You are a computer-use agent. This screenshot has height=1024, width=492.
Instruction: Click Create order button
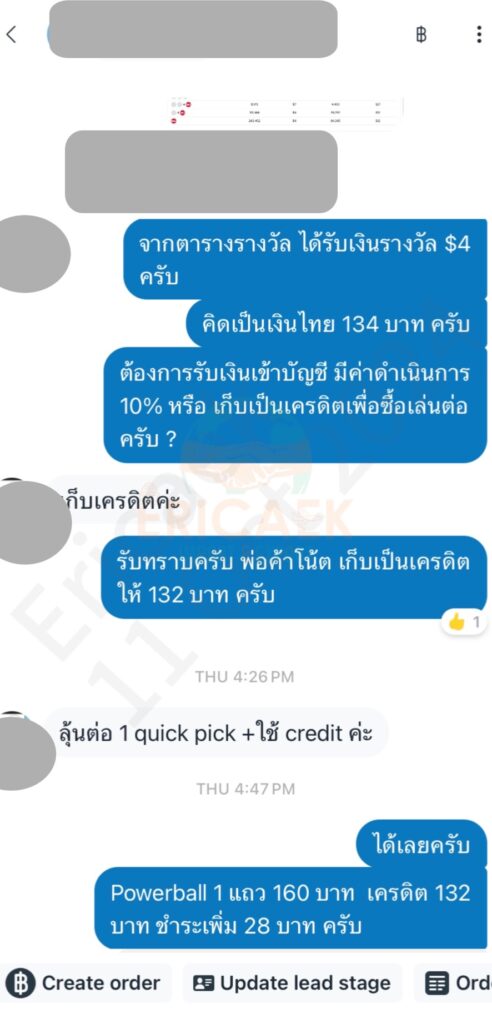[x=86, y=983]
